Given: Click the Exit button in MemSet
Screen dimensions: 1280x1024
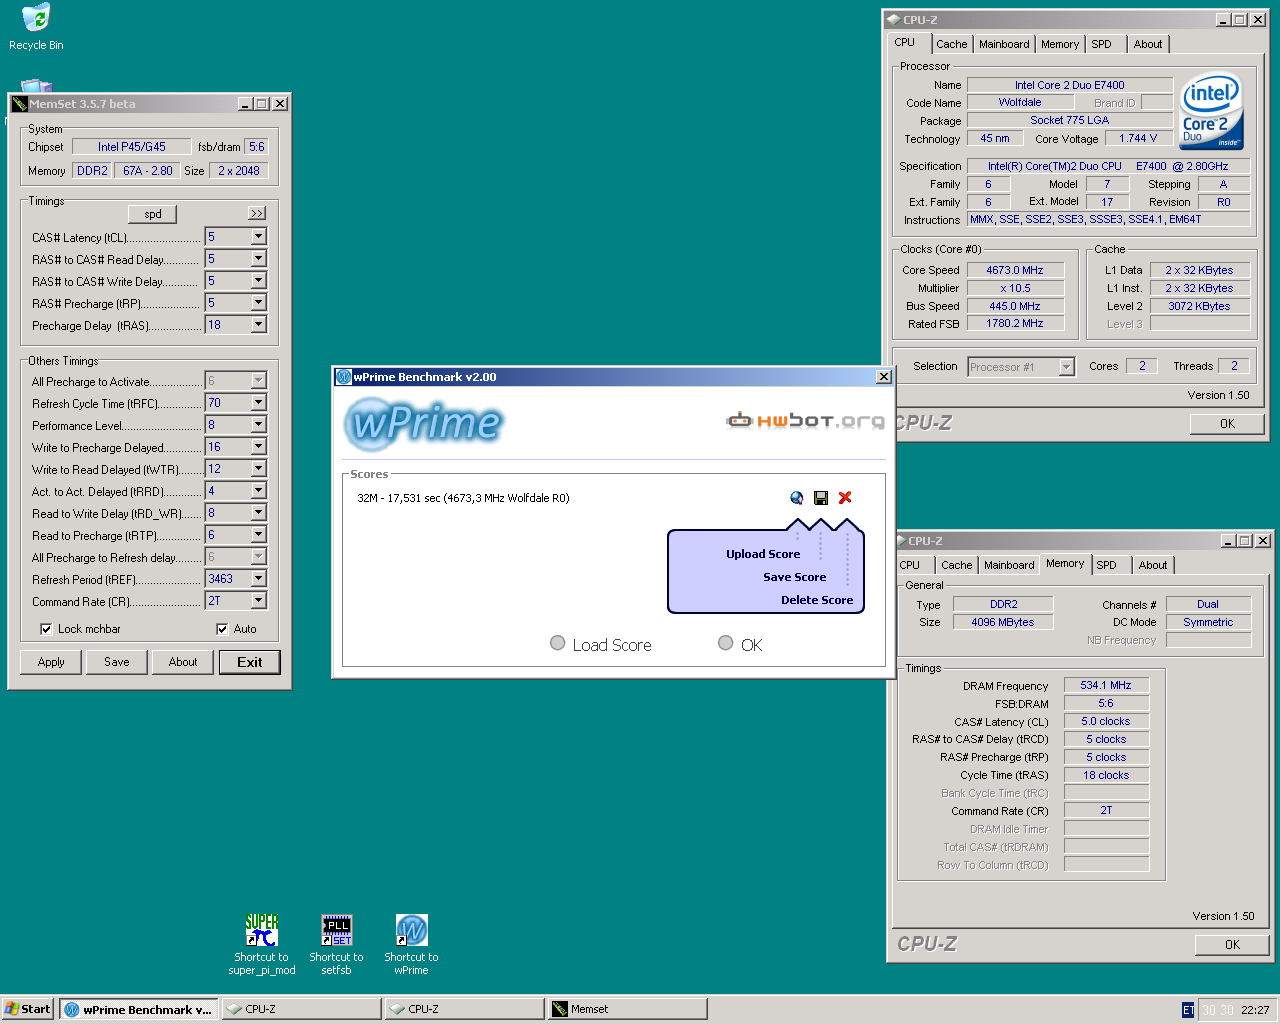Looking at the screenshot, I should pyautogui.click(x=250, y=662).
